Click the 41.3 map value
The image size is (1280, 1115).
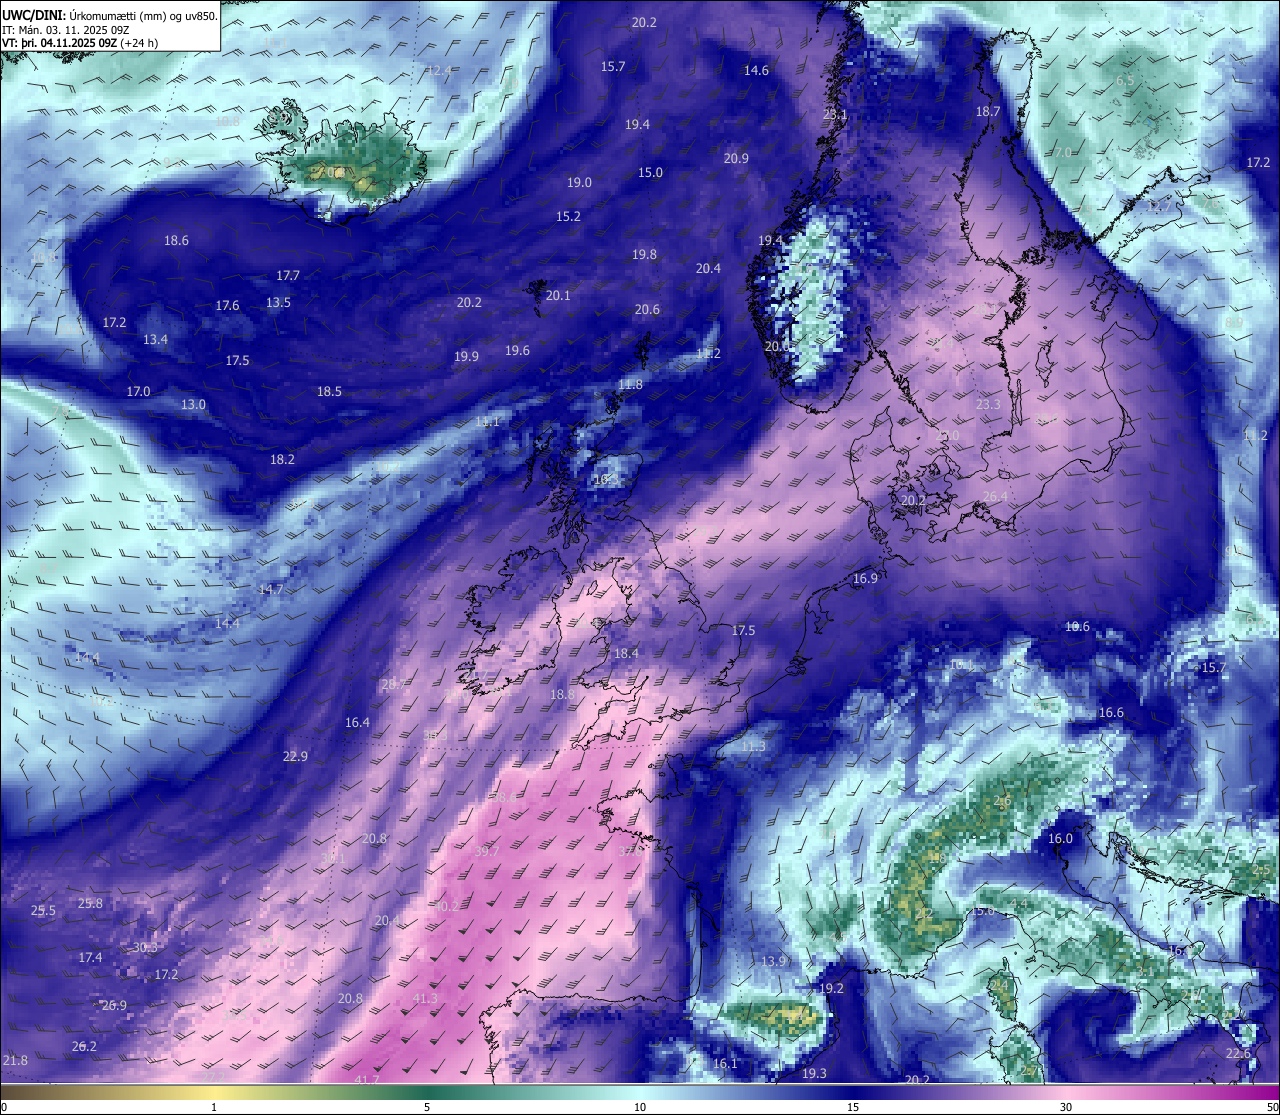[x=425, y=998]
